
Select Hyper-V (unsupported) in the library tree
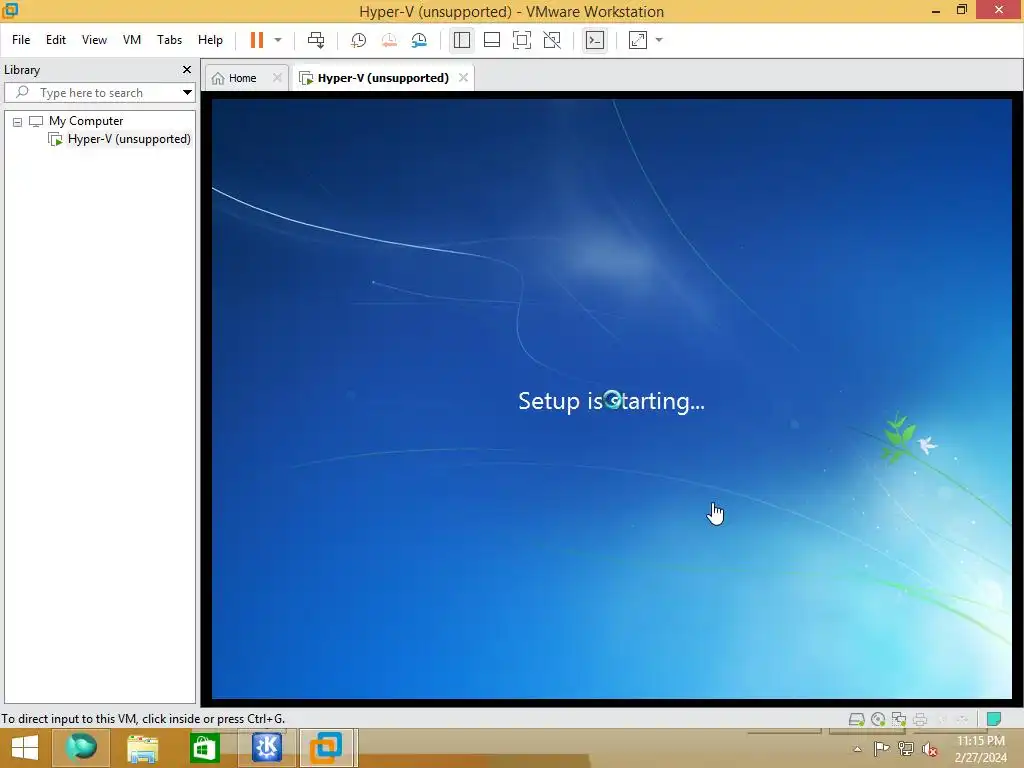click(x=129, y=139)
